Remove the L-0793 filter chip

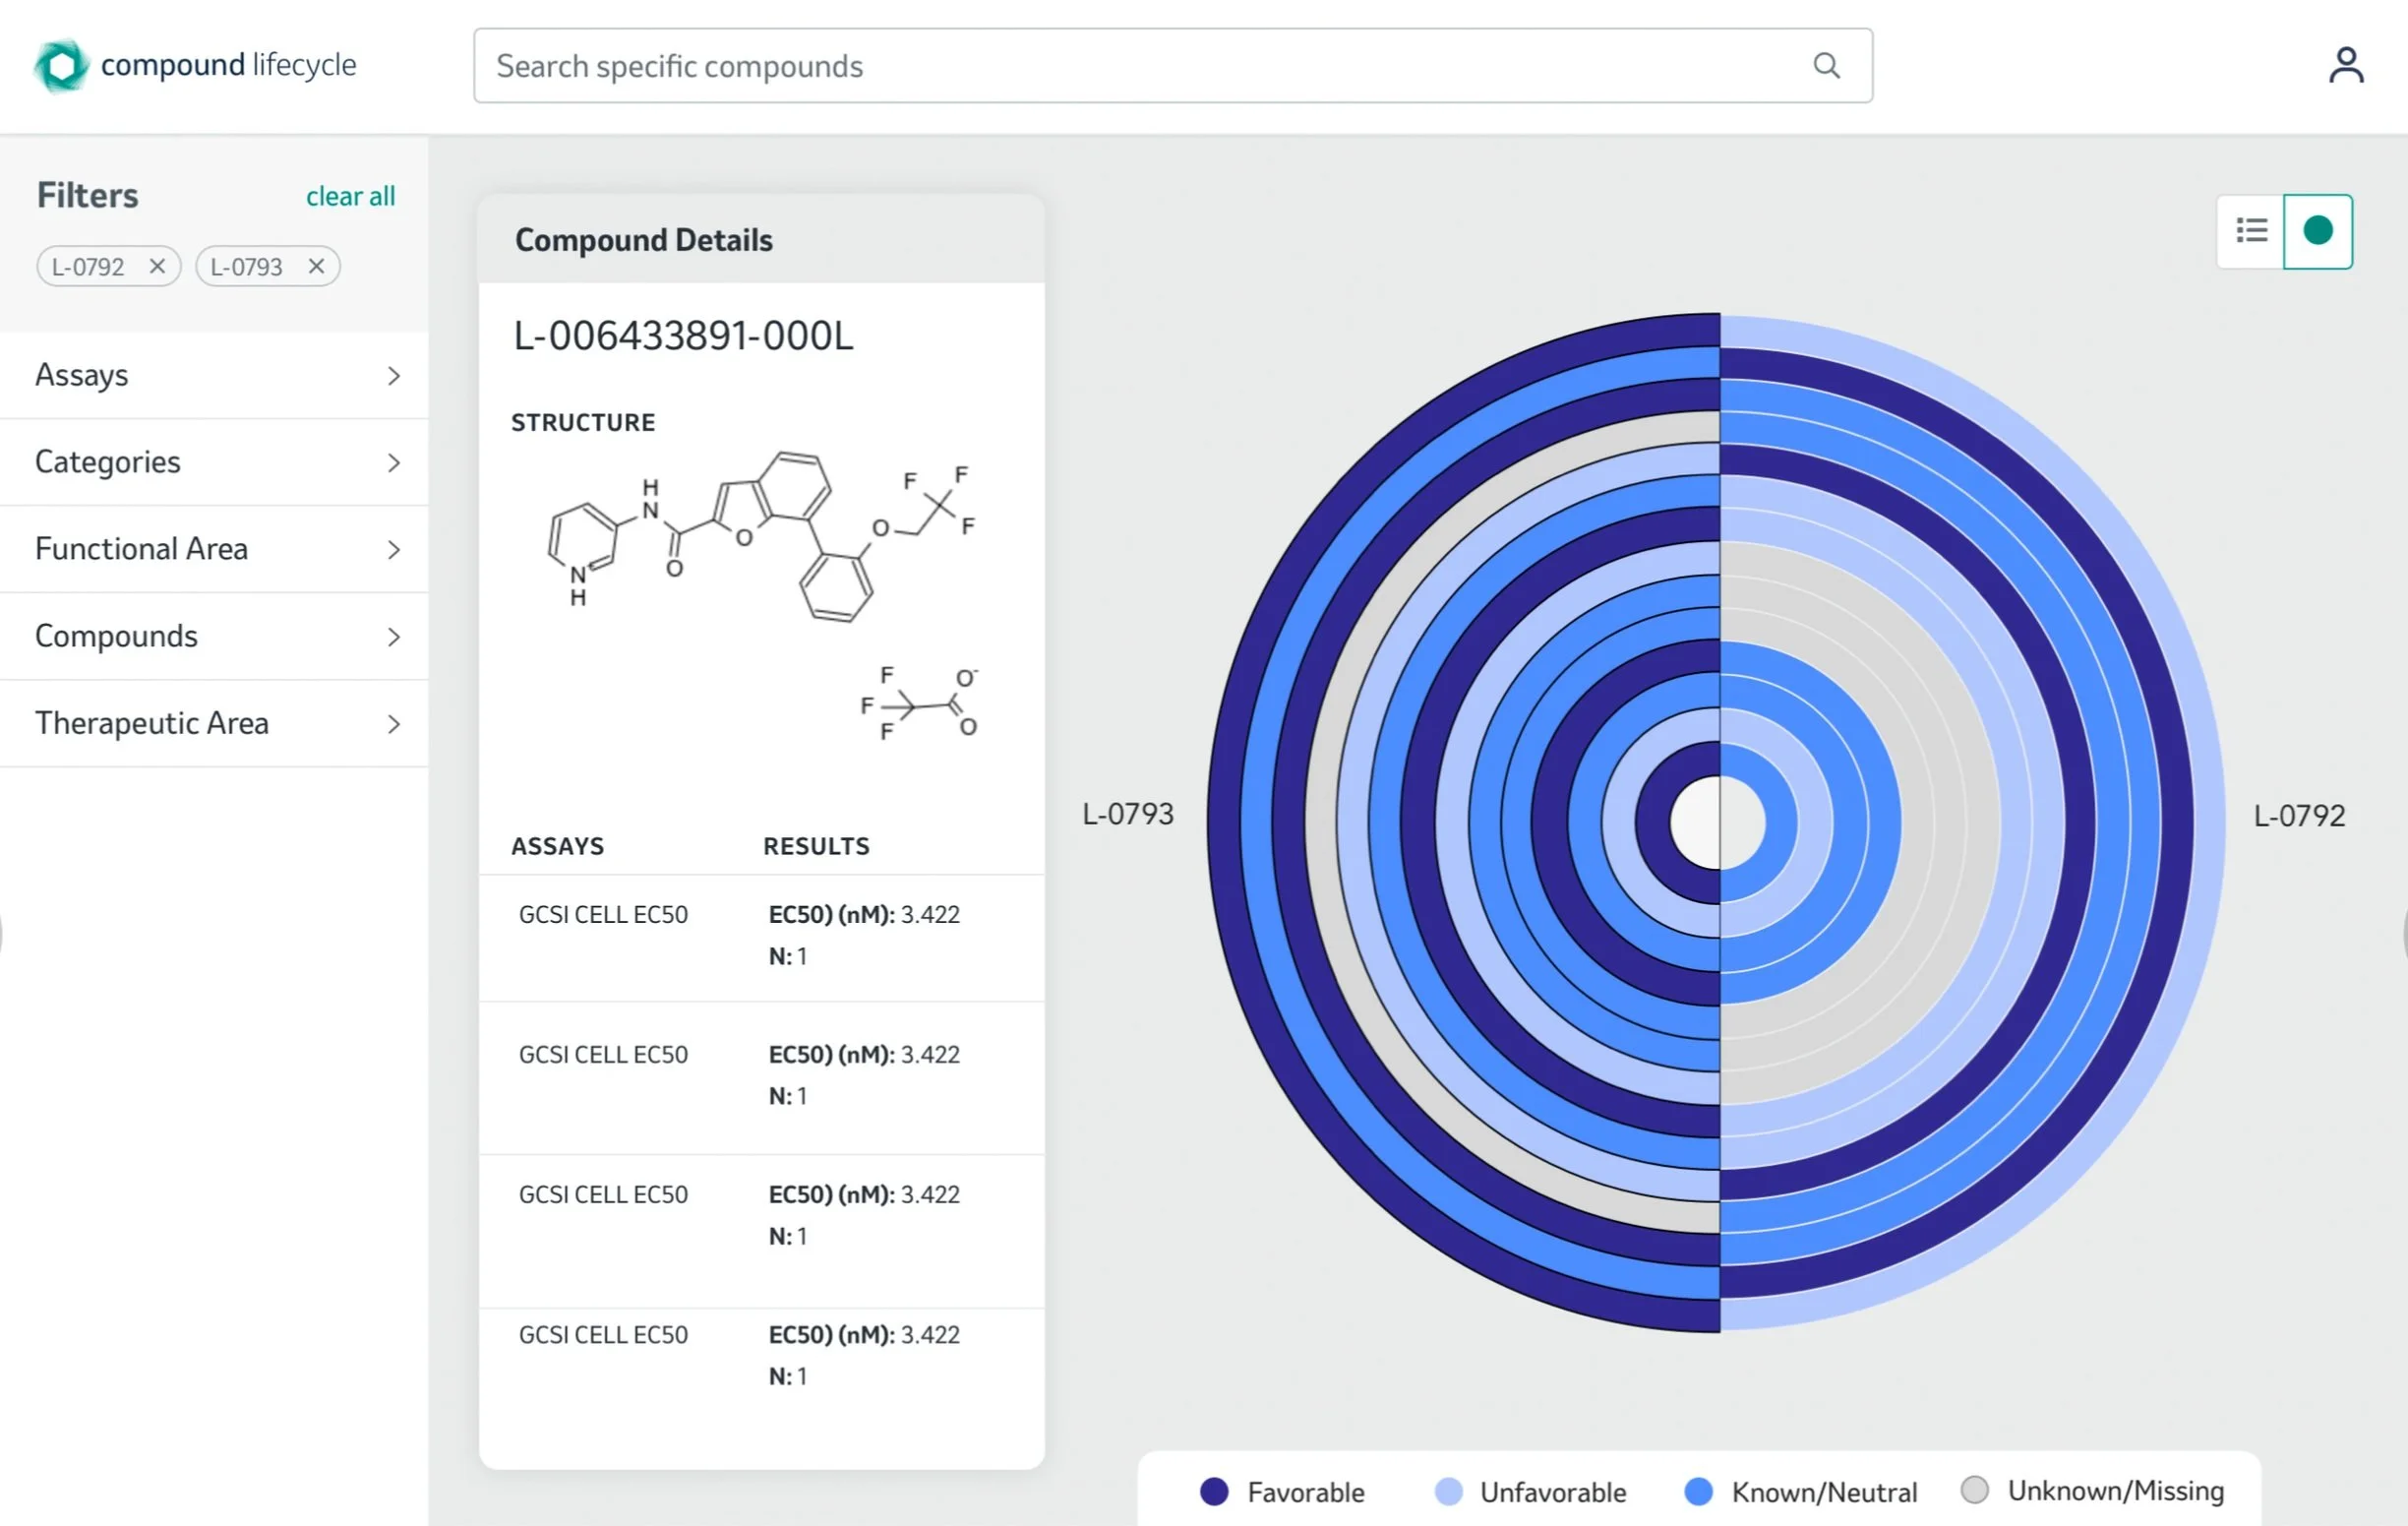[x=316, y=266]
